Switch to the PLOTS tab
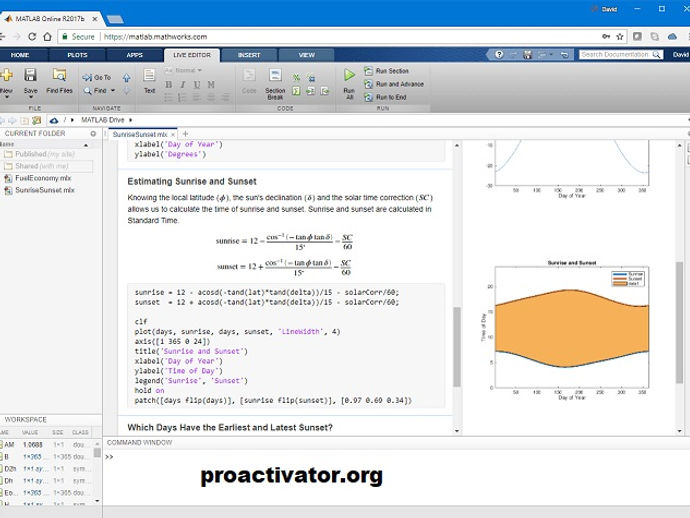The height and width of the screenshot is (518, 690). click(77, 55)
